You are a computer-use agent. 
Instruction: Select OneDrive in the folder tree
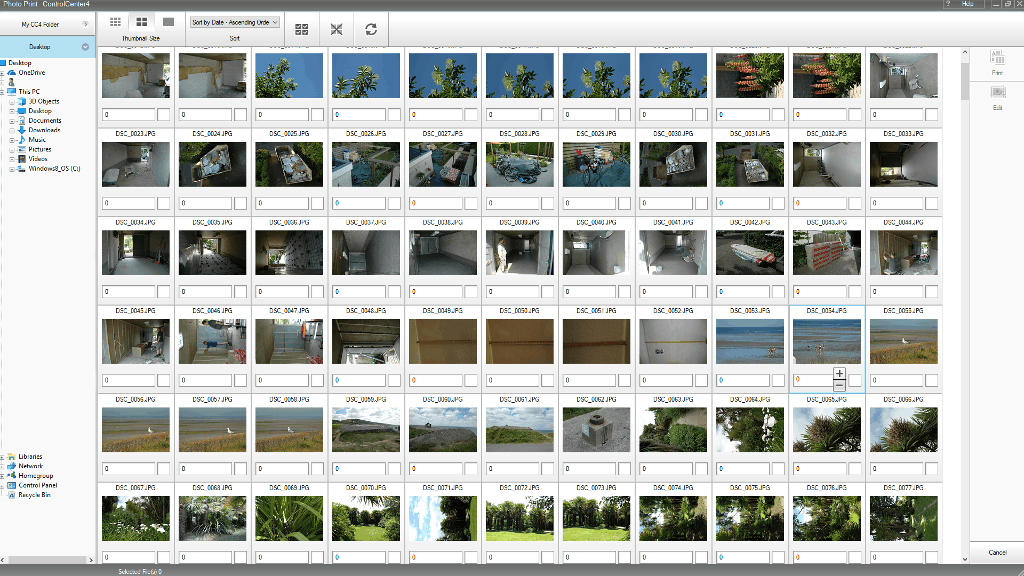point(31,72)
